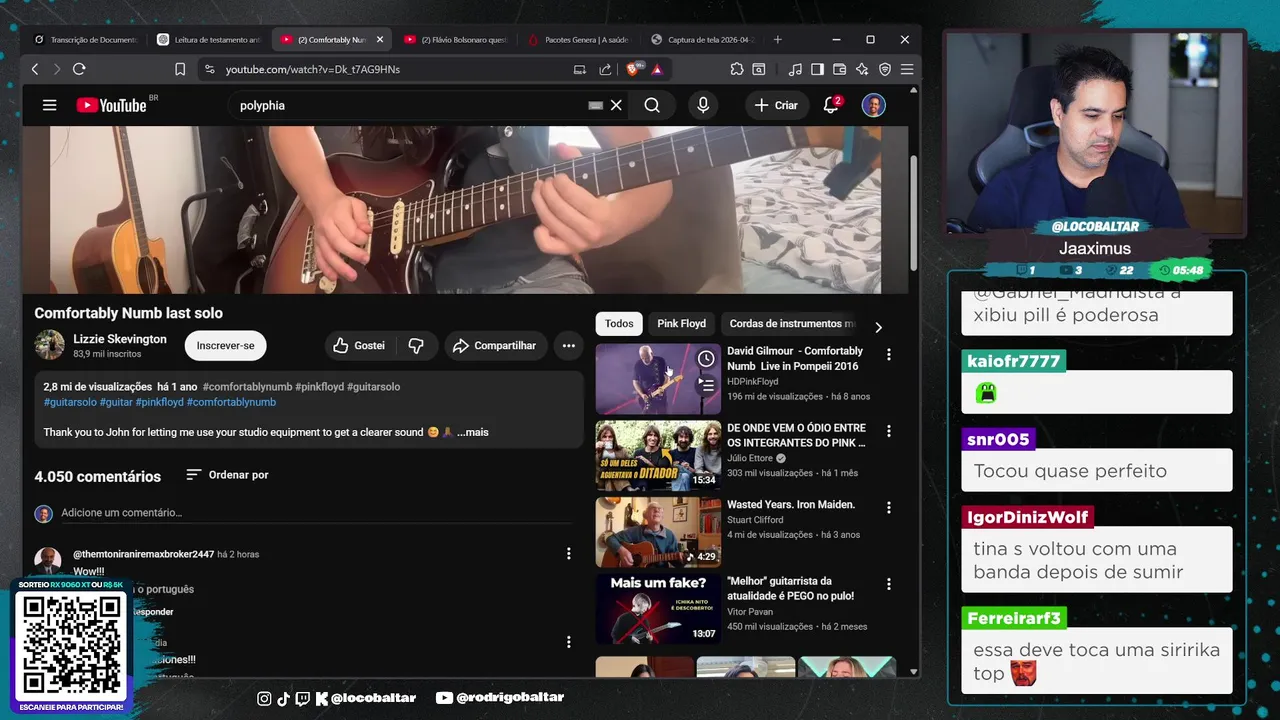Screen dimensions: 1280x720
Task: Open browser extensions puzzle icon
Action: point(737,69)
